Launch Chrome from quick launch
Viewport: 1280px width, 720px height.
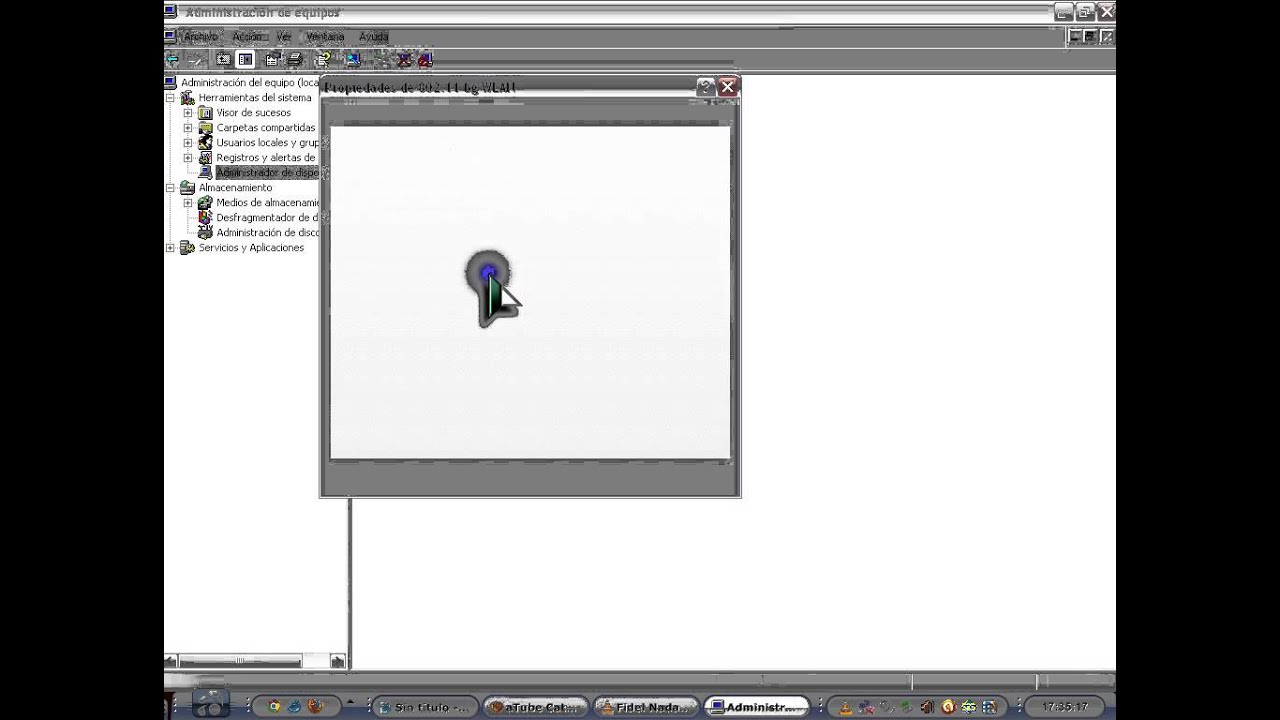pyautogui.click(x=274, y=706)
